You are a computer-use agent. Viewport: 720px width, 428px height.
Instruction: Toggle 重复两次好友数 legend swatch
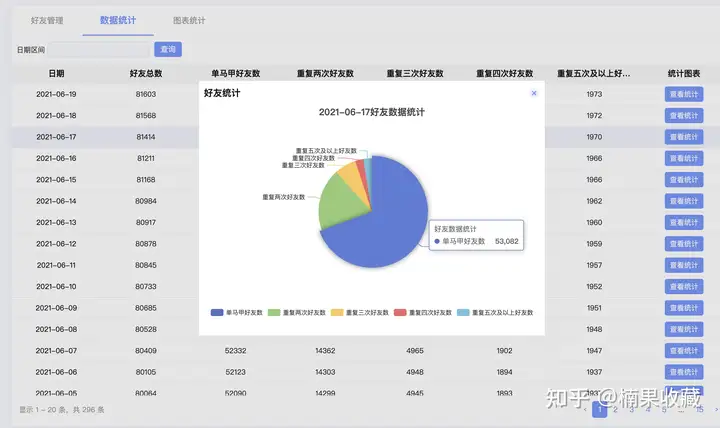tap(274, 313)
